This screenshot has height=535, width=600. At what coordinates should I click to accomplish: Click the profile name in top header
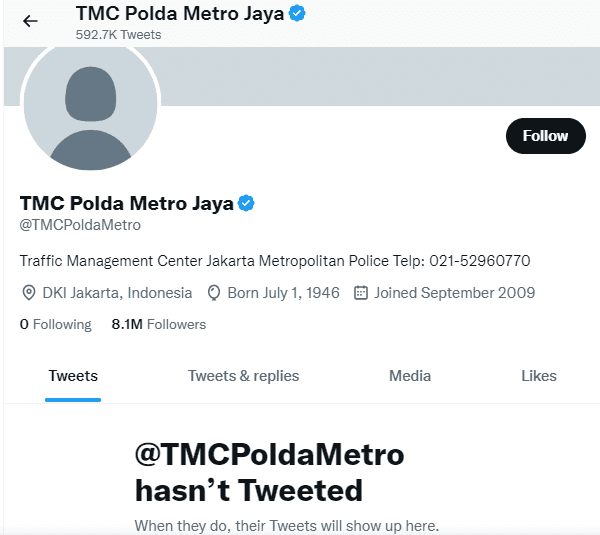(180, 14)
